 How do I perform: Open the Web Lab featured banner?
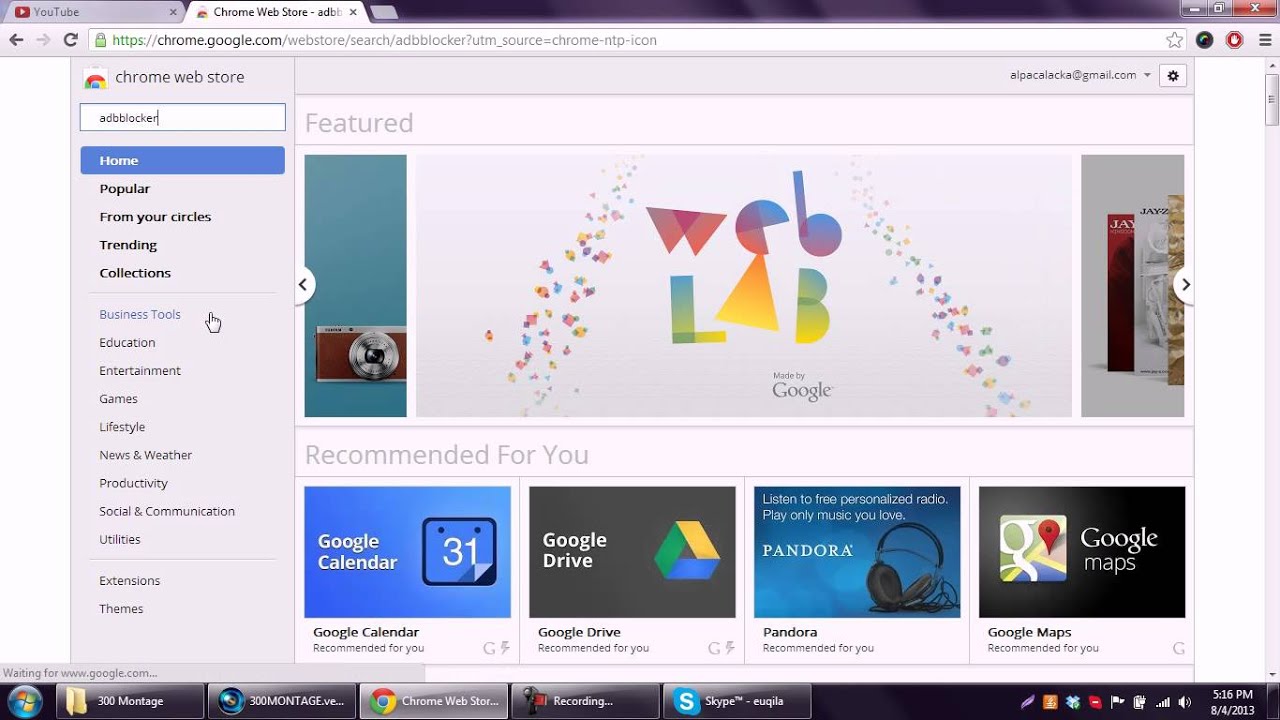(743, 285)
